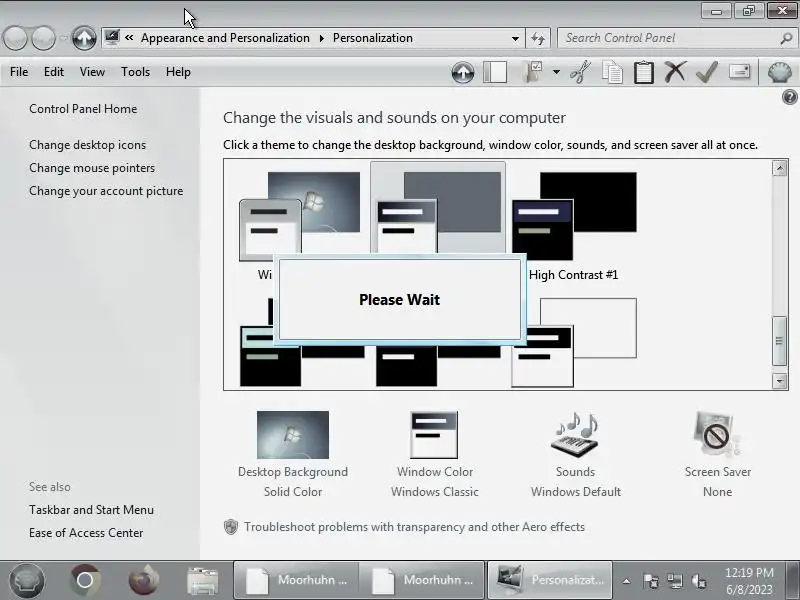Click the shield icon beside Troubleshoot link
The width and height of the screenshot is (800, 600).
pyautogui.click(x=231, y=527)
